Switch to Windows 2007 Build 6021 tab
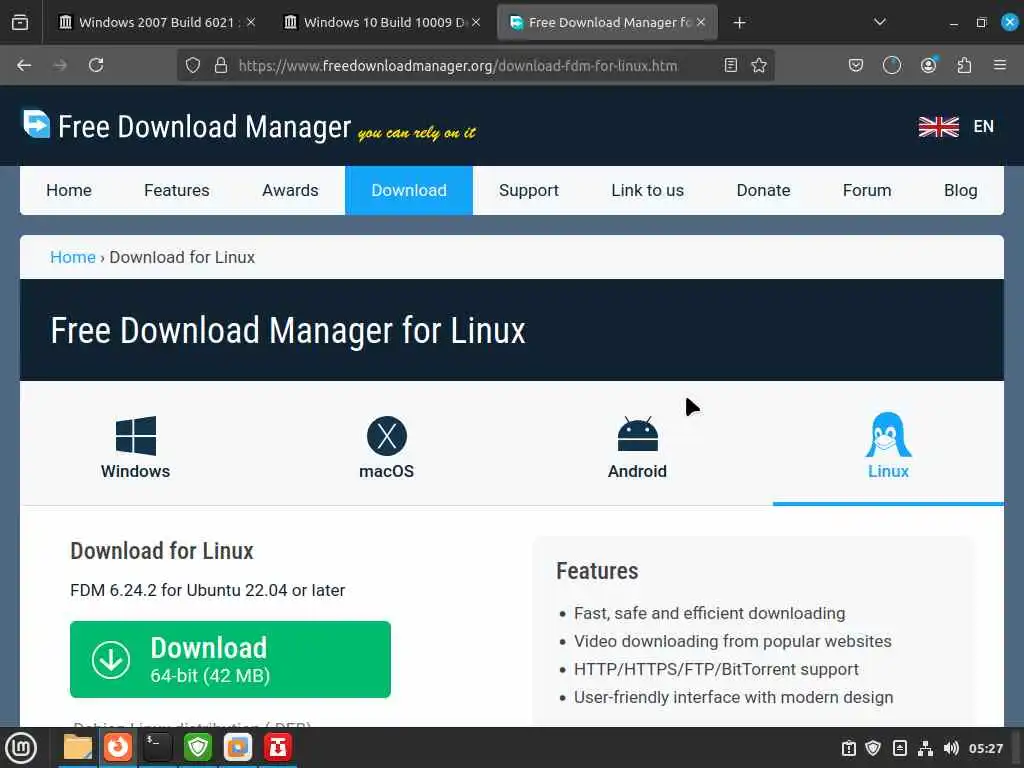Viewport: 1024px width, 768px height. tap(157, 22)
